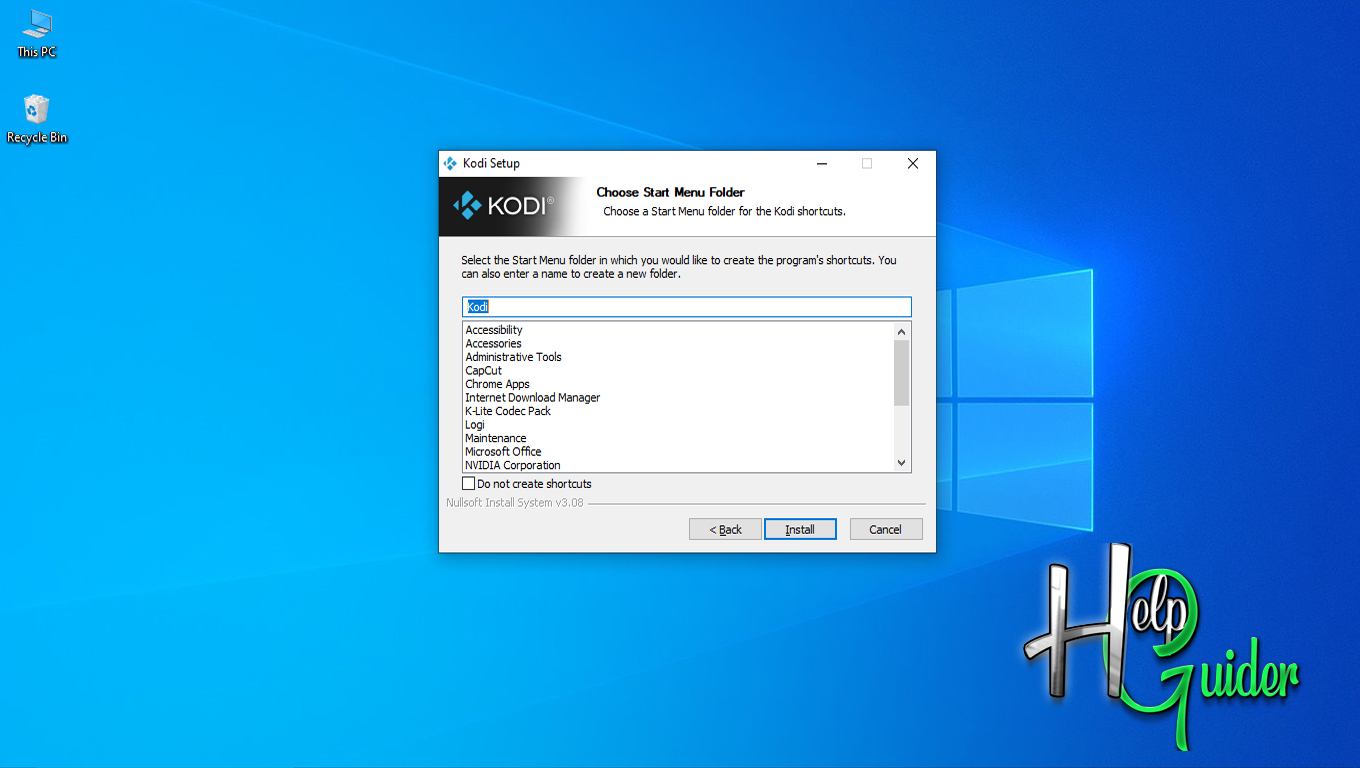Viewport: 1360px width, 768px height.
Task: Minimize the Kodi Setup window
Action: [x=821, y=164]
